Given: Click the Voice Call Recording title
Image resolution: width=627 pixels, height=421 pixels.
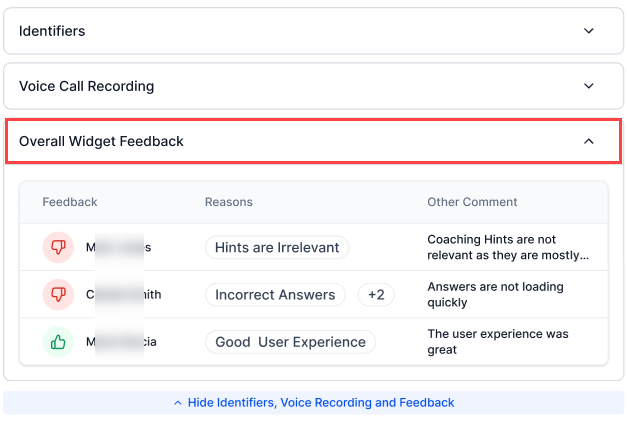Looking at the screenshot, I should (86, 86).
